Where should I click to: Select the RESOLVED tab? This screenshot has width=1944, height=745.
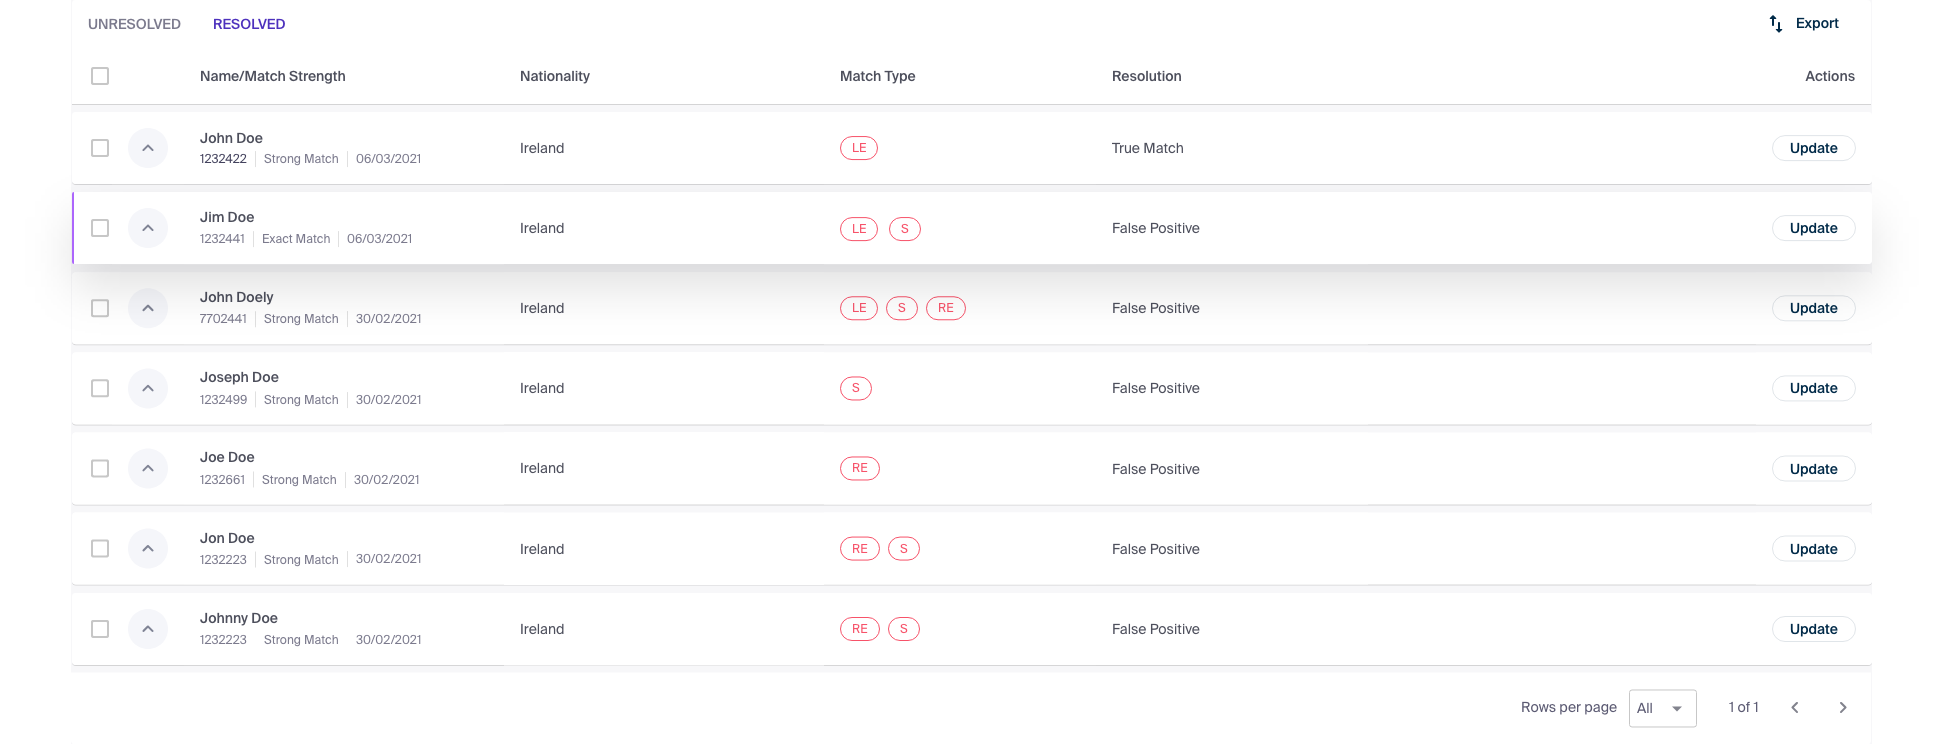[x=249, y=24]
